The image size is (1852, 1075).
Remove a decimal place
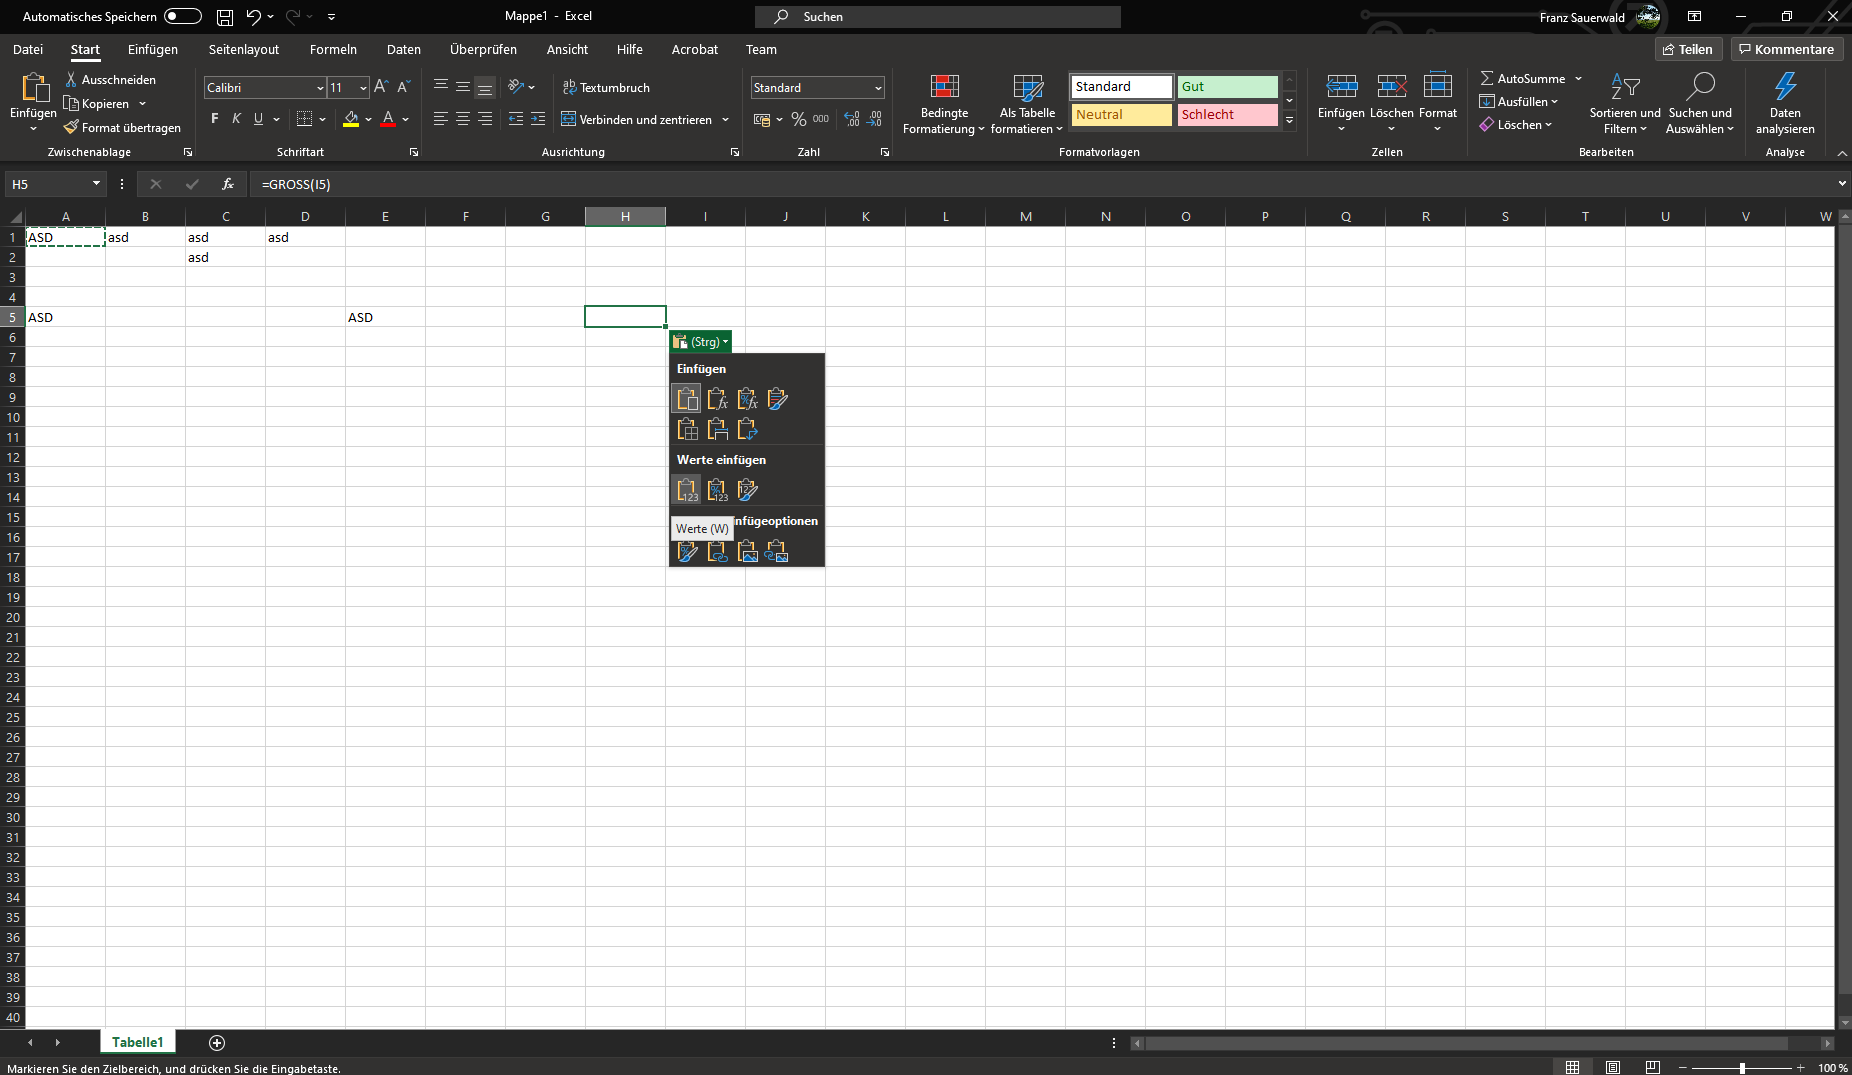(875, 119)
